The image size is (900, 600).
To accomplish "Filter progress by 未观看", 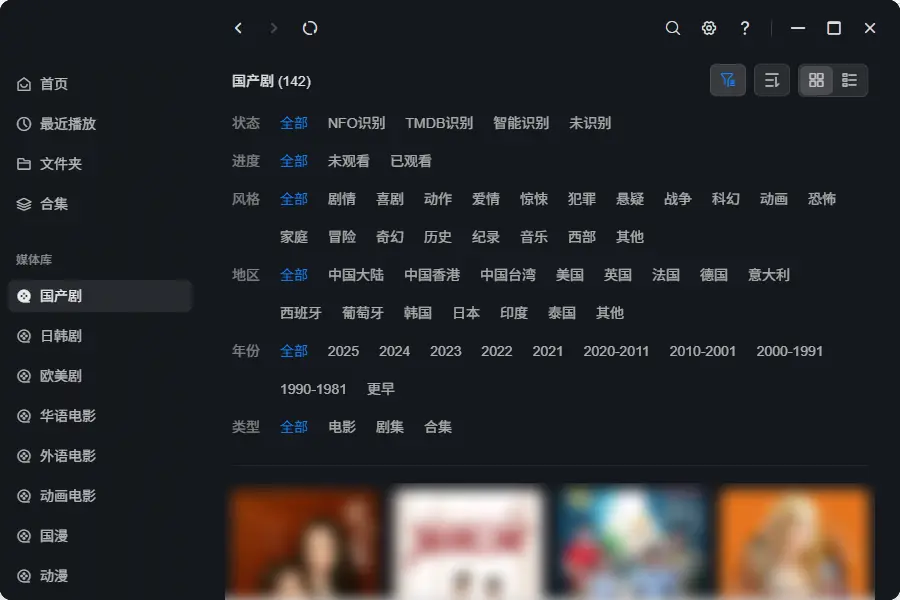I will pos(349,161).
